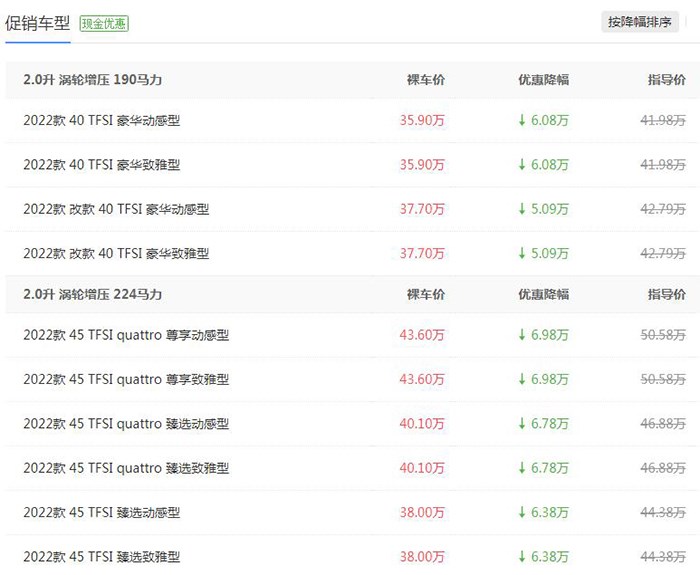Image resolution: width=700 pixels, height=575 pixels.
Task: Click 37.70万 price of 改款 豪华致雅型
Action: pos(422,254)
